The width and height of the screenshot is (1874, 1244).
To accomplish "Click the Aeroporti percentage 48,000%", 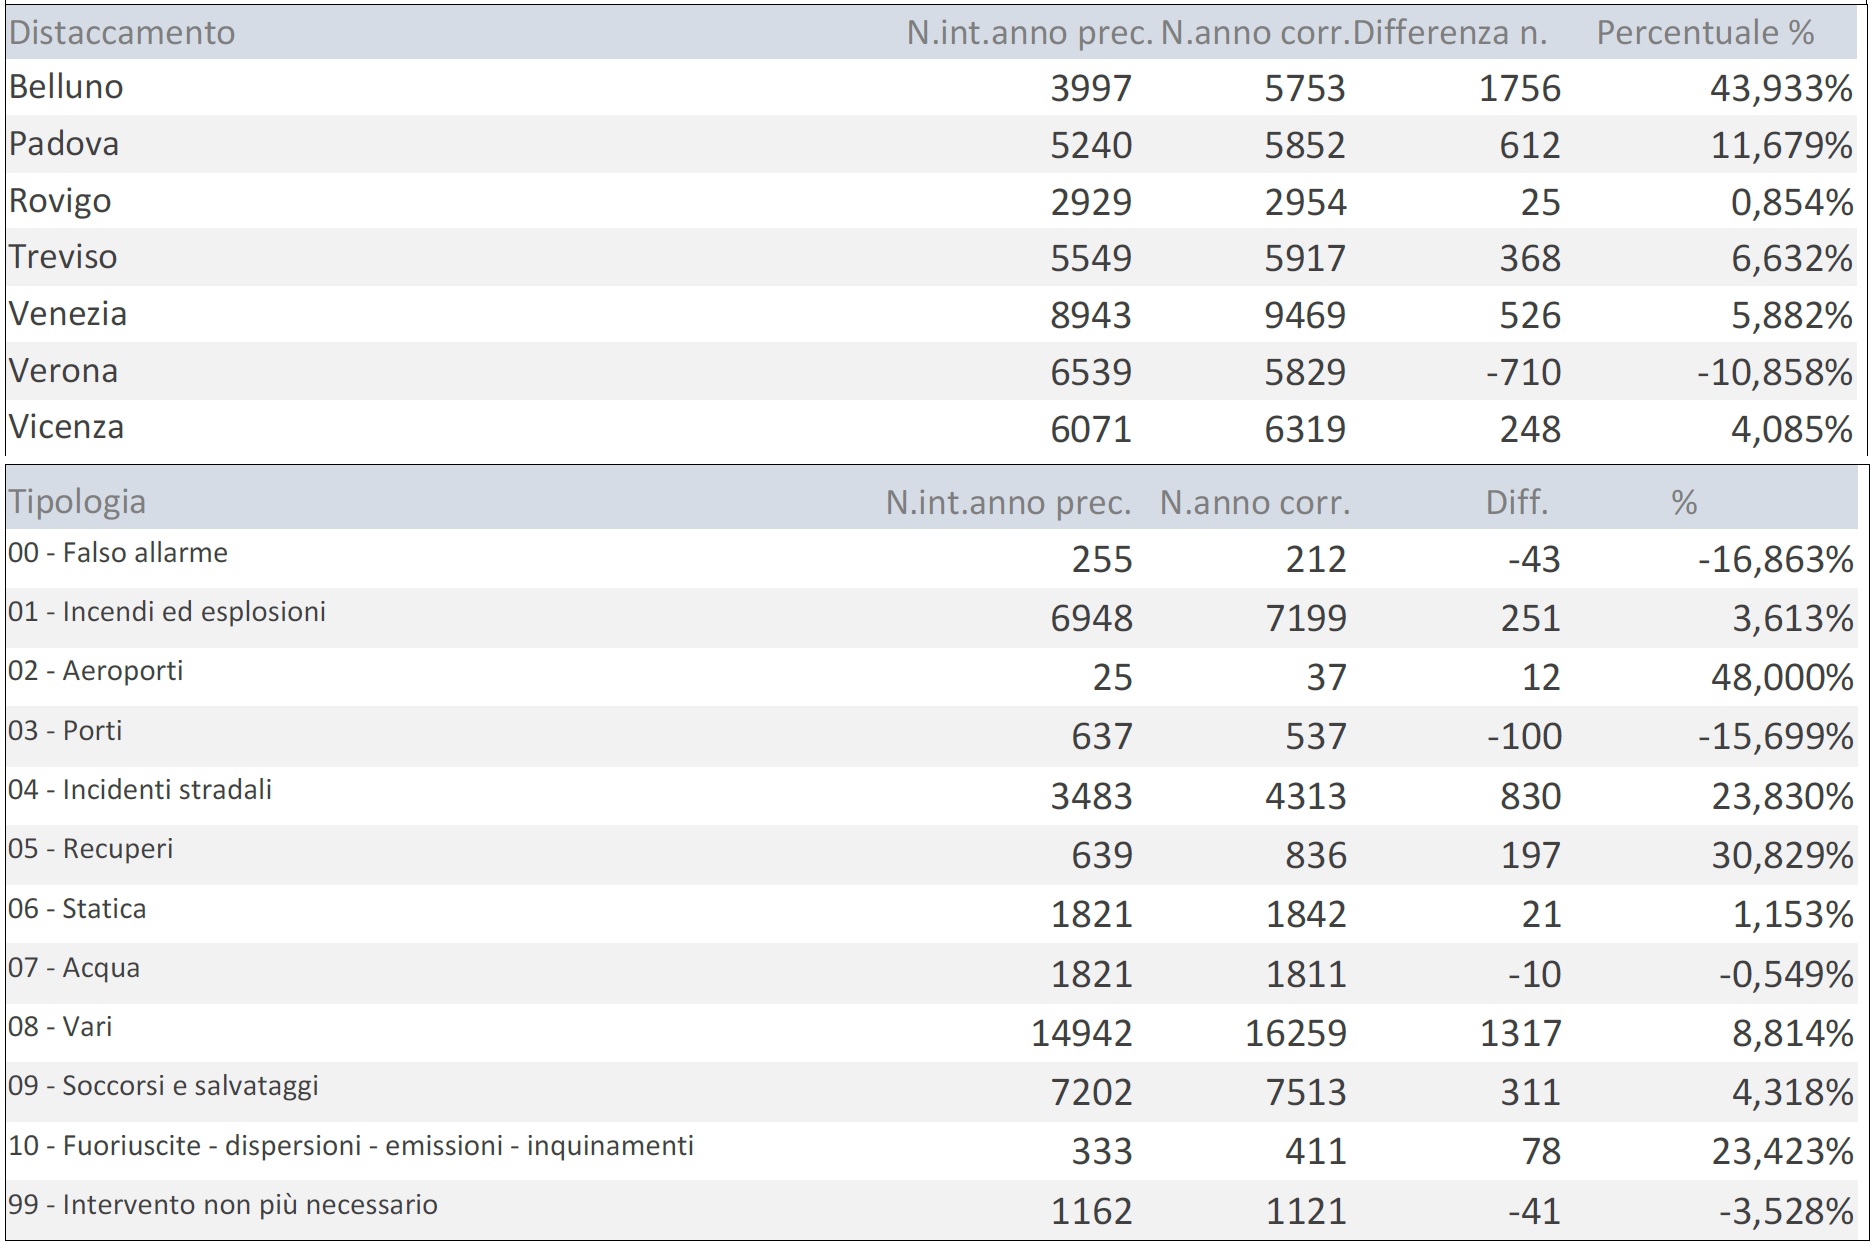I will click(x=1781, y=678).
